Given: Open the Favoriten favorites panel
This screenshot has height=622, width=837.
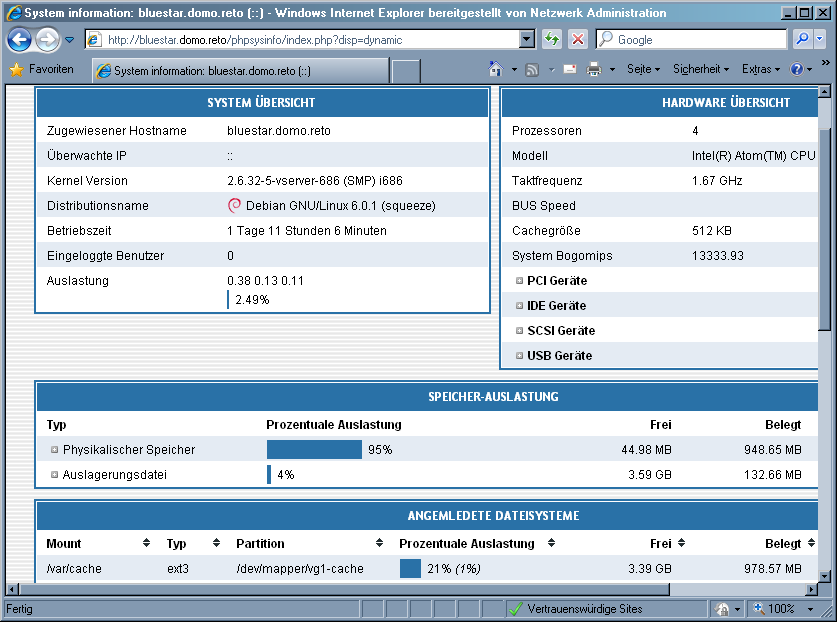Looking at the screenshot, I should point(42,70).
